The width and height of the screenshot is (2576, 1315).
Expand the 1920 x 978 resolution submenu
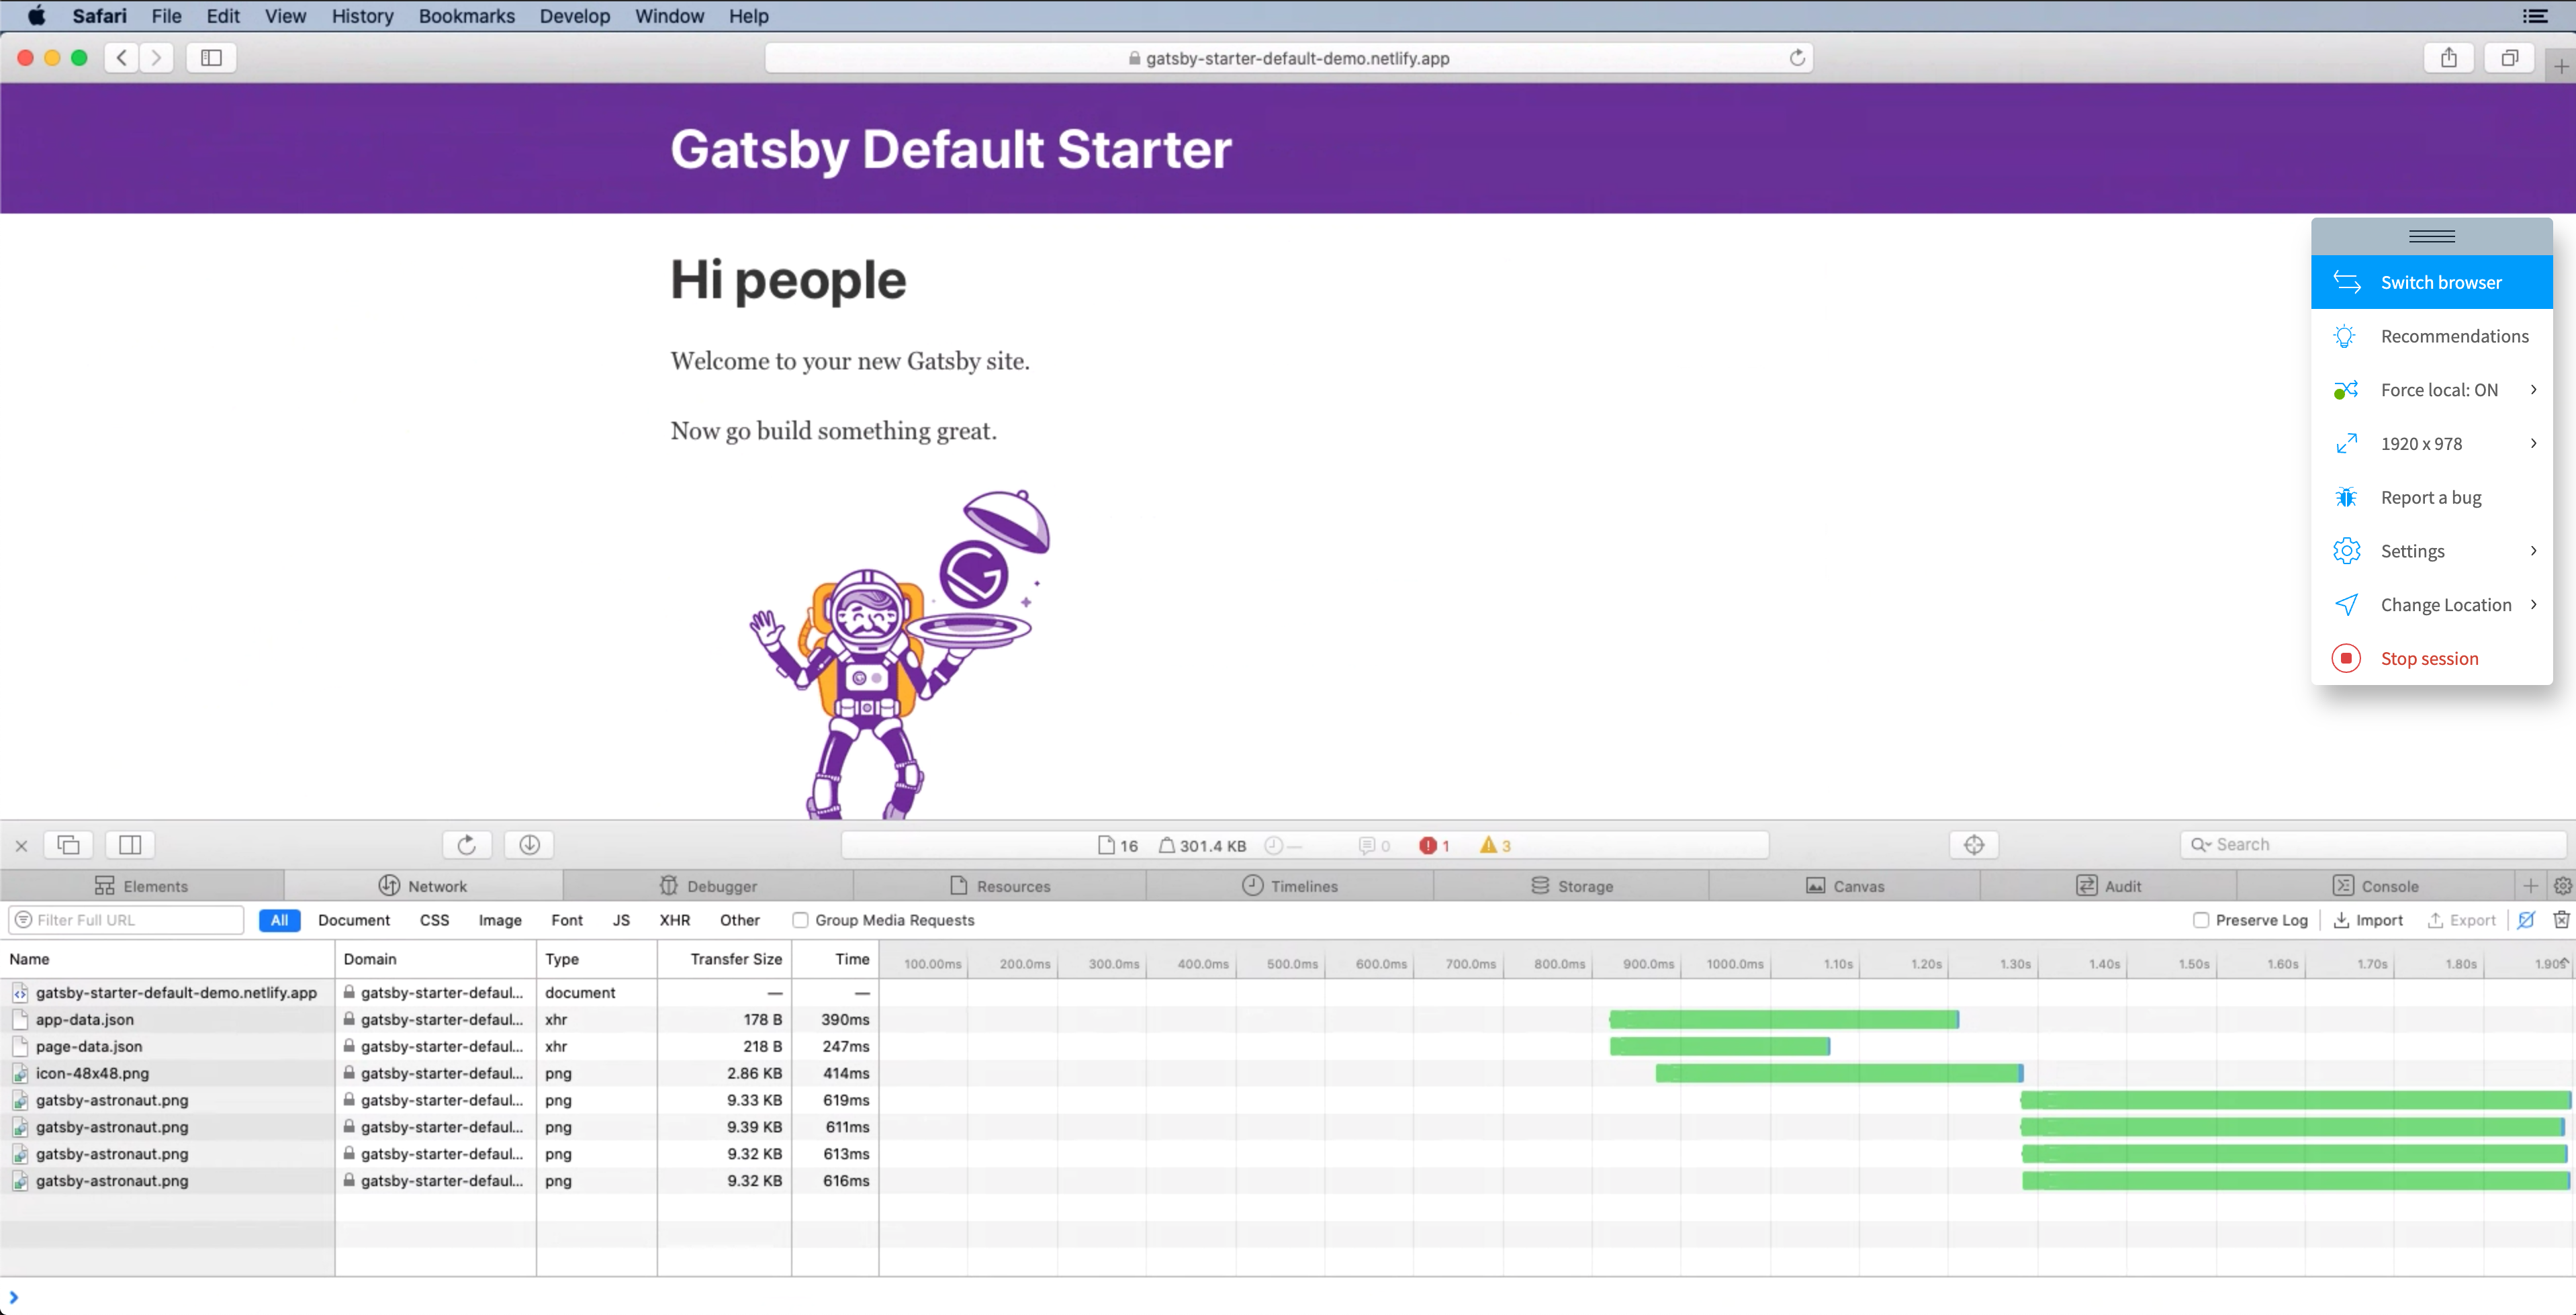tap(2533, 444)
